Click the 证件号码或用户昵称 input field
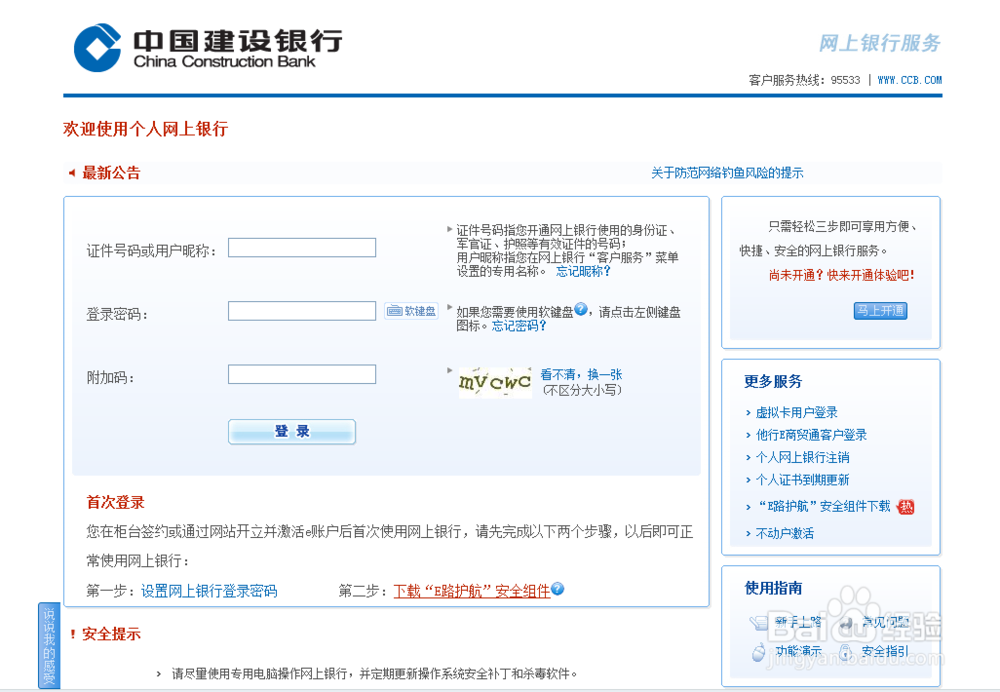 tap(302, 247)
